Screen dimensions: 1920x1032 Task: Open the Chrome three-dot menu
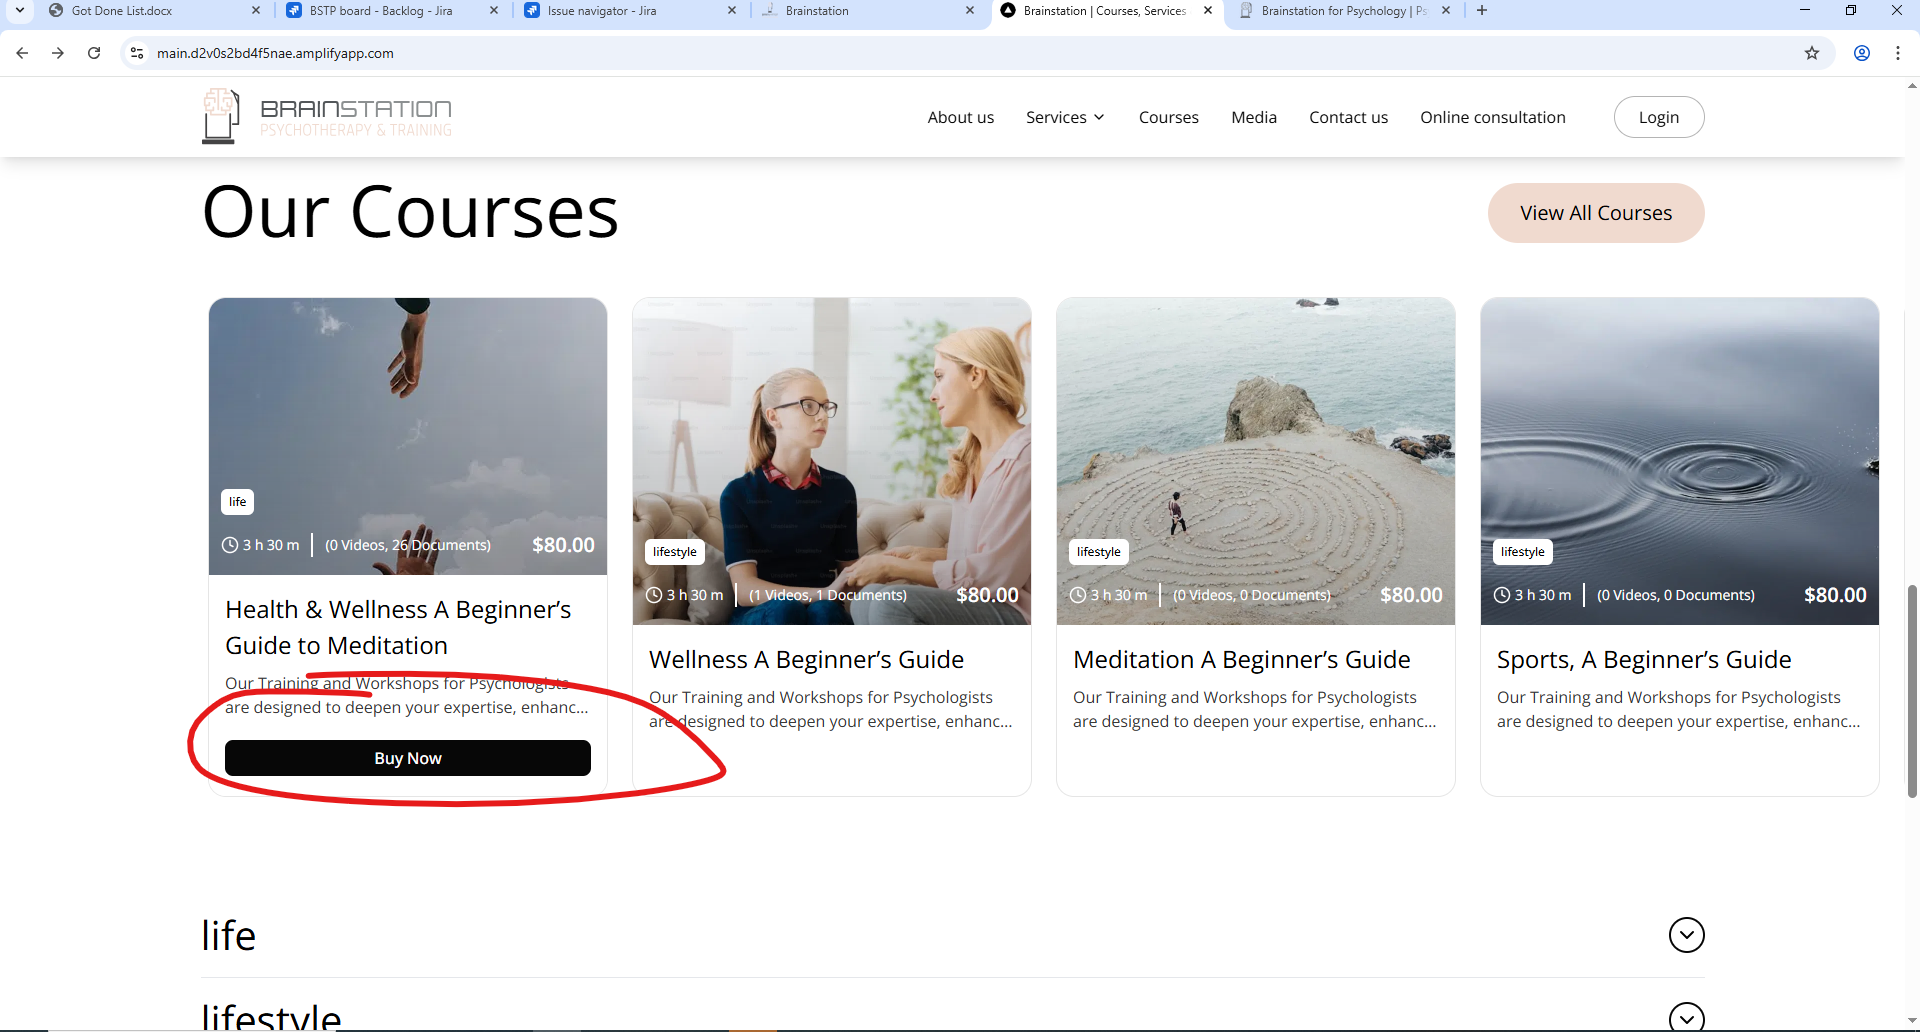pos(1897,53)
